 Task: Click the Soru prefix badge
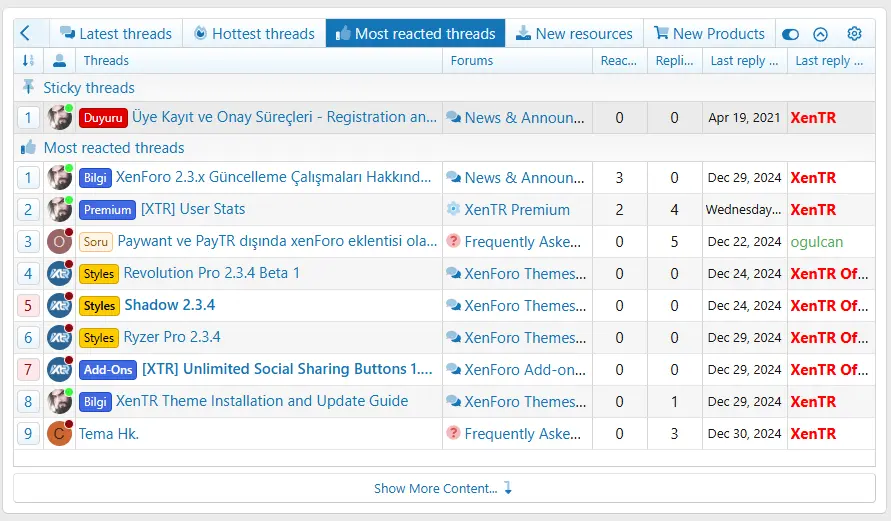[95, 241]
